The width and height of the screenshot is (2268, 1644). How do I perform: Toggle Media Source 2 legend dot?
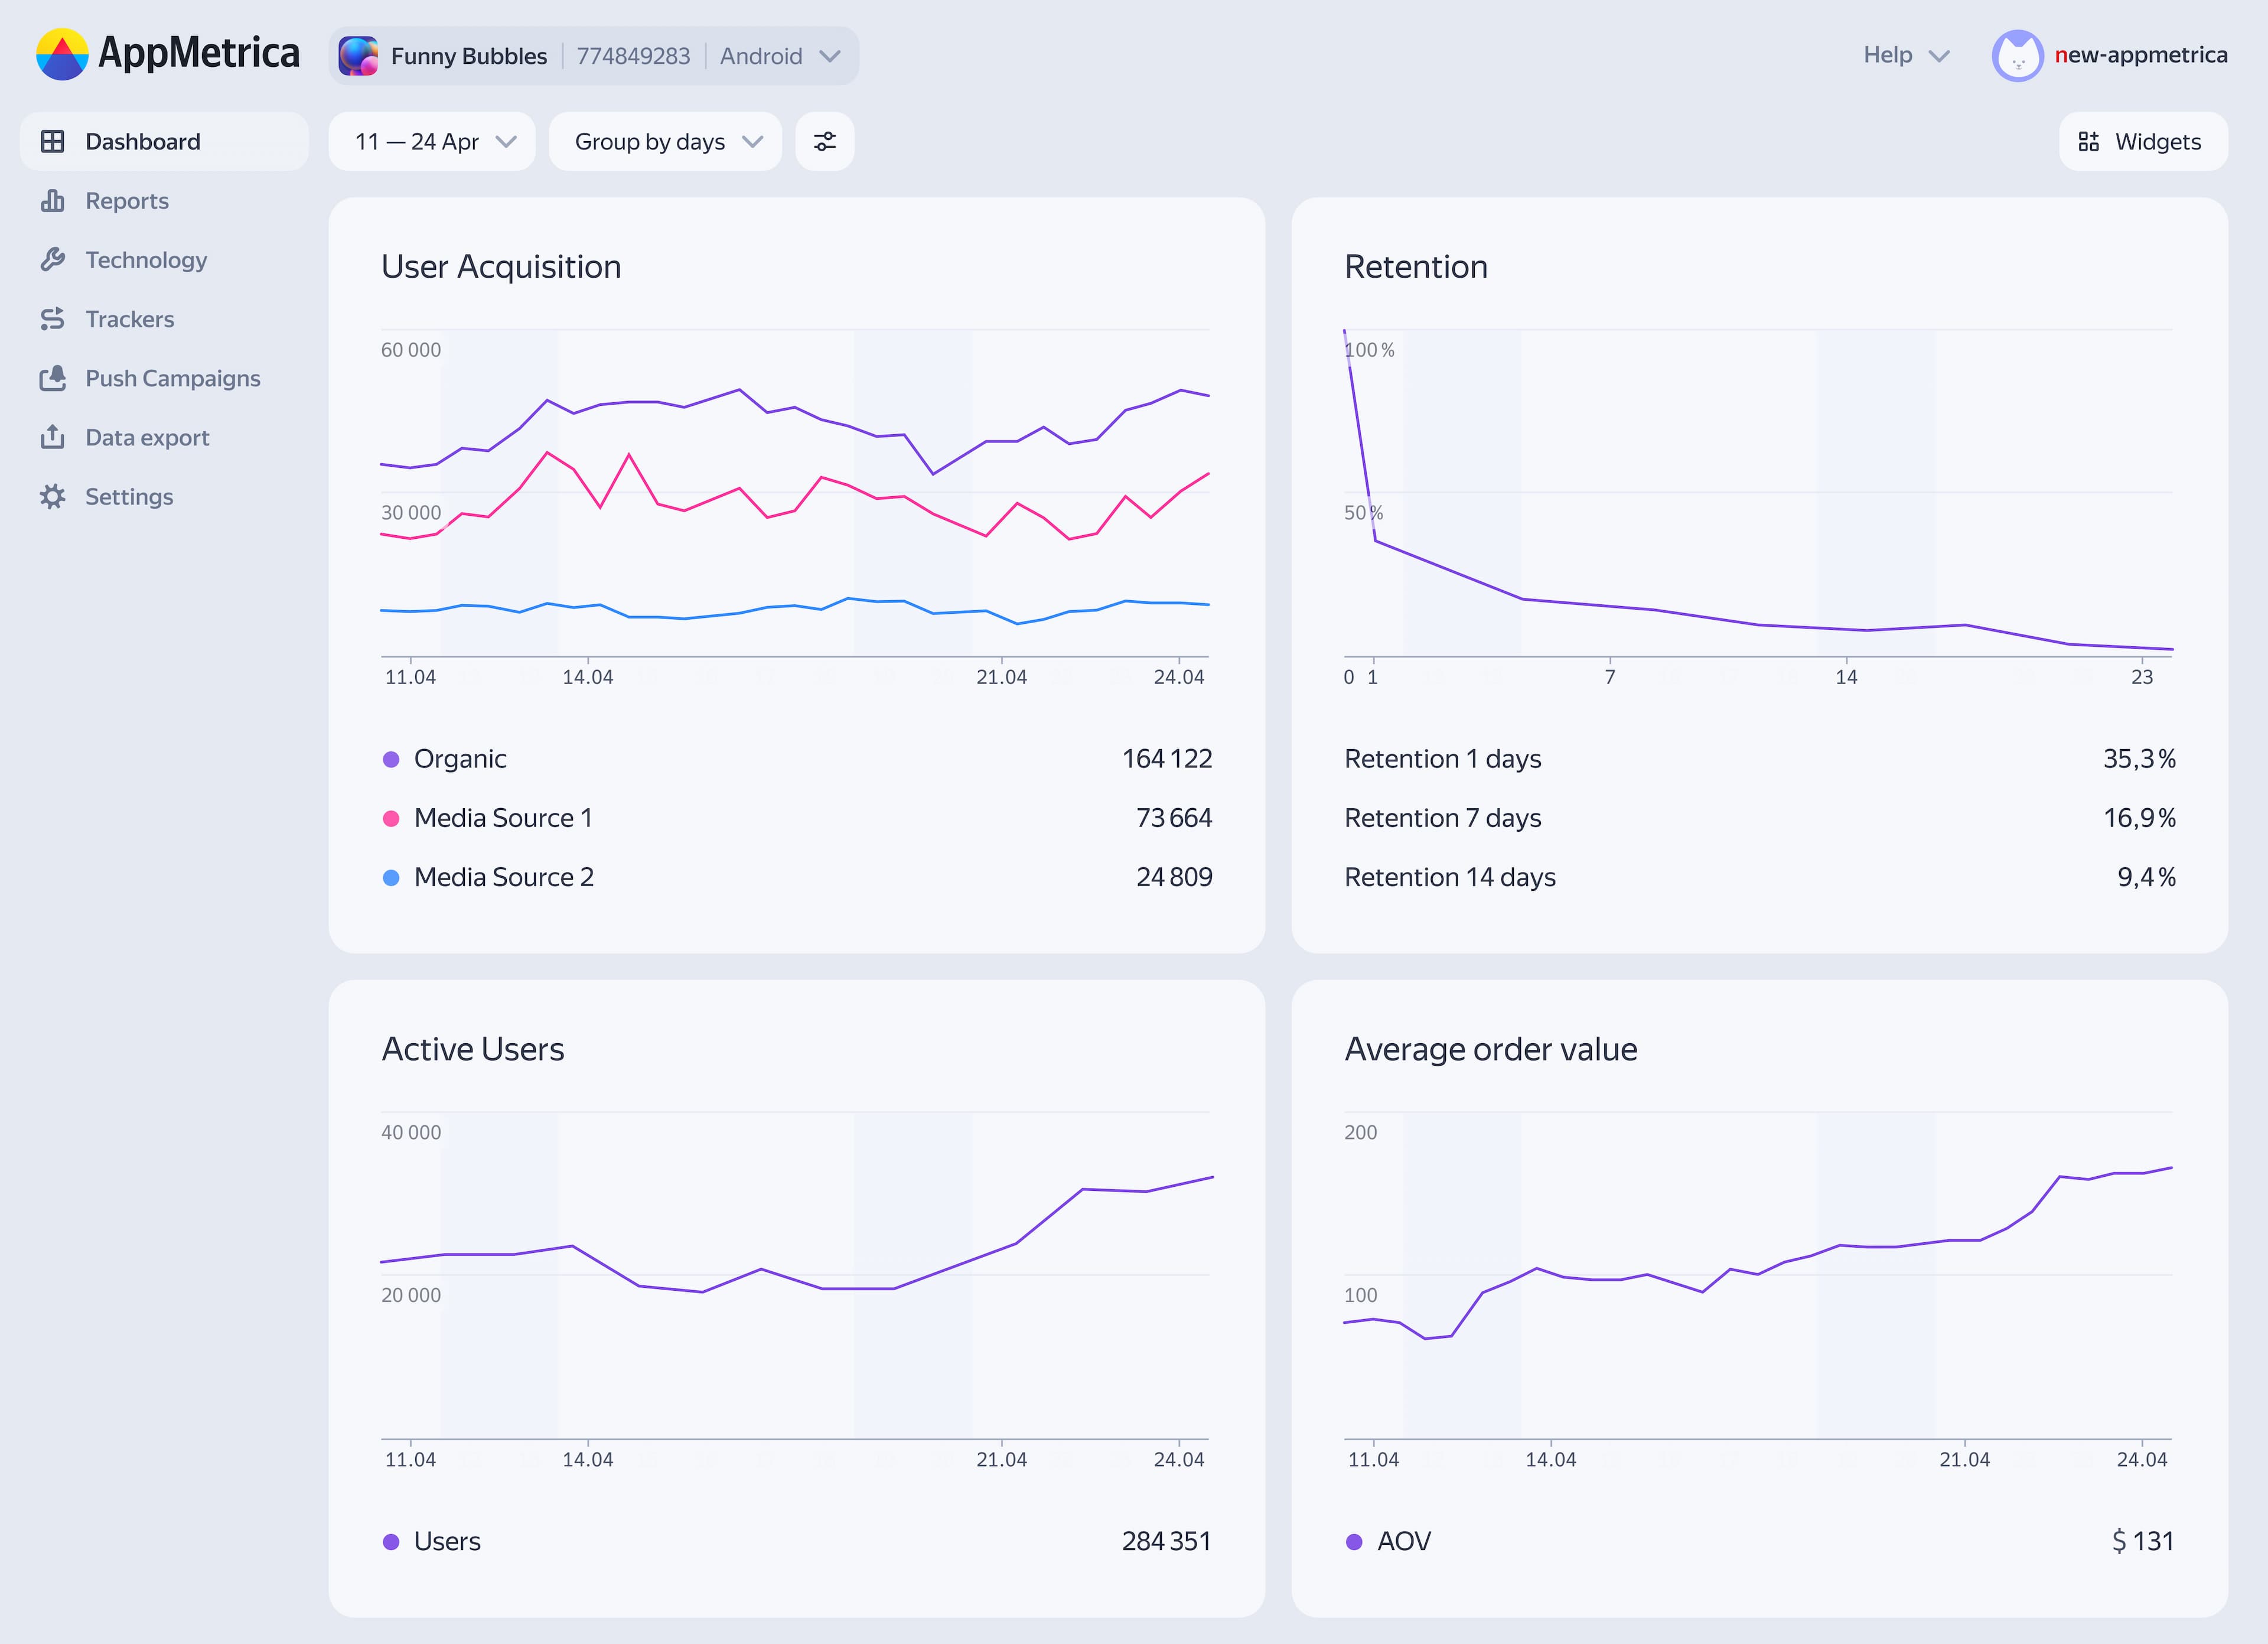pos(391,878)
